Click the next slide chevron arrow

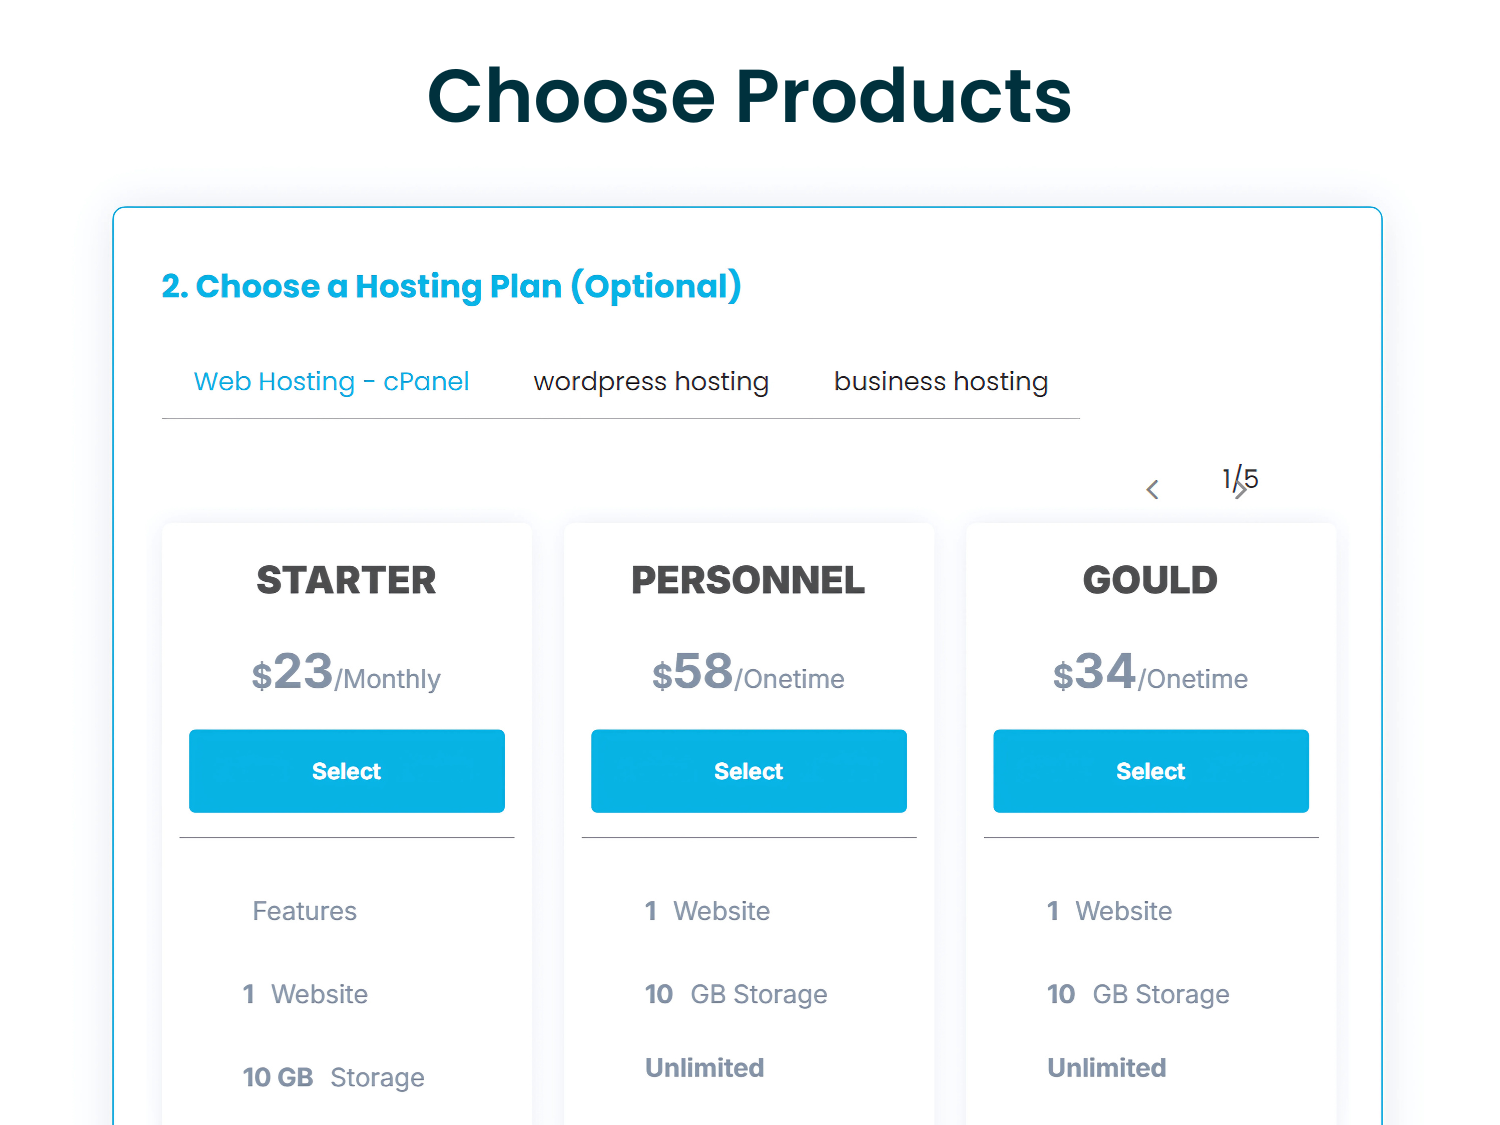[1241, 490]
